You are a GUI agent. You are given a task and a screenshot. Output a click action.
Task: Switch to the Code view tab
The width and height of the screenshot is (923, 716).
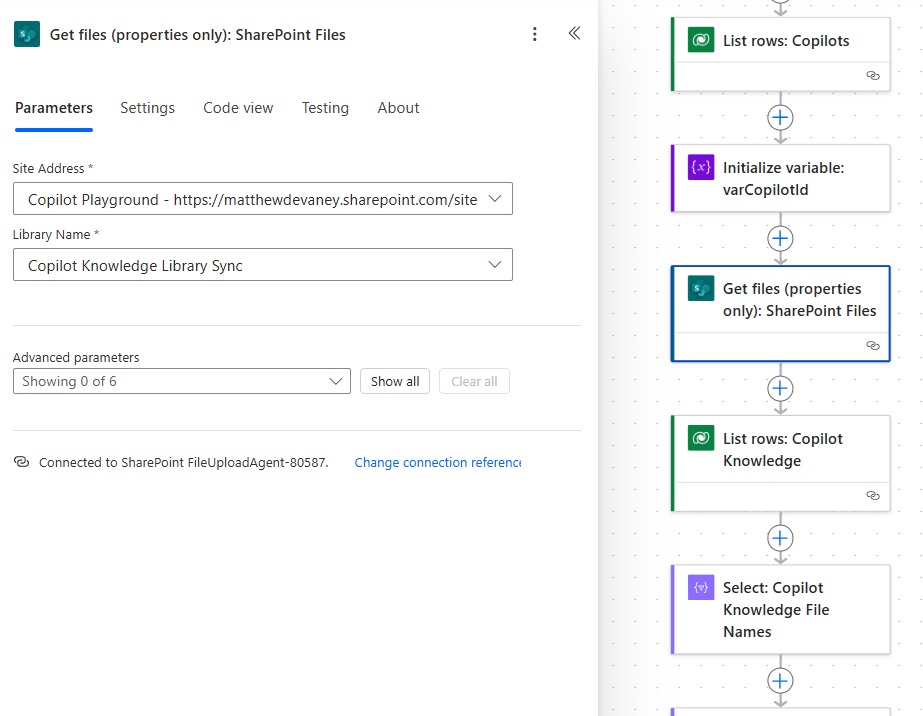(238, 108)
